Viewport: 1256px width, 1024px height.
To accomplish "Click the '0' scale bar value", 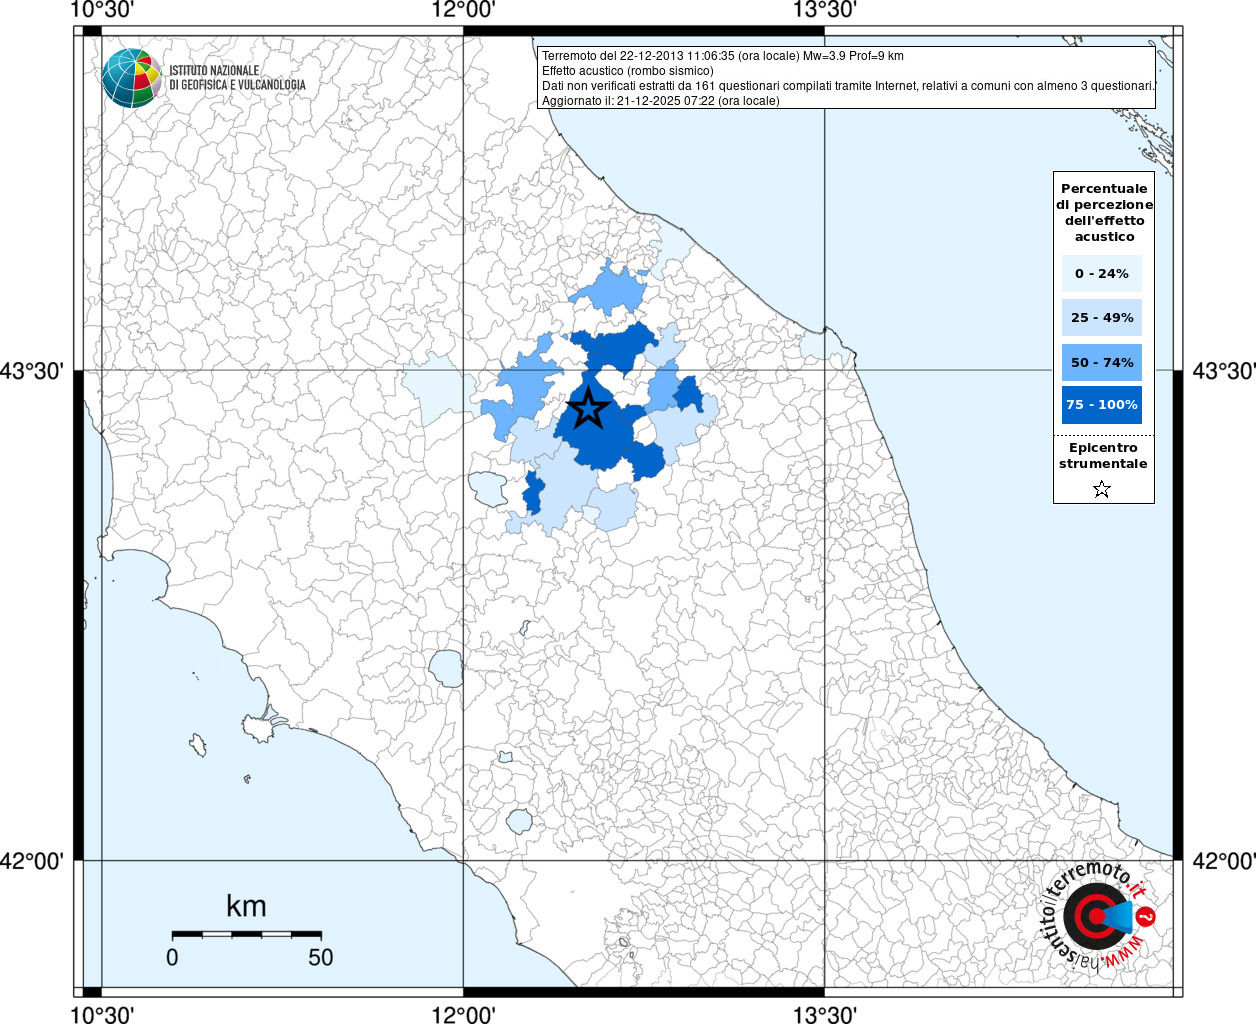I will tap(172, 957).
